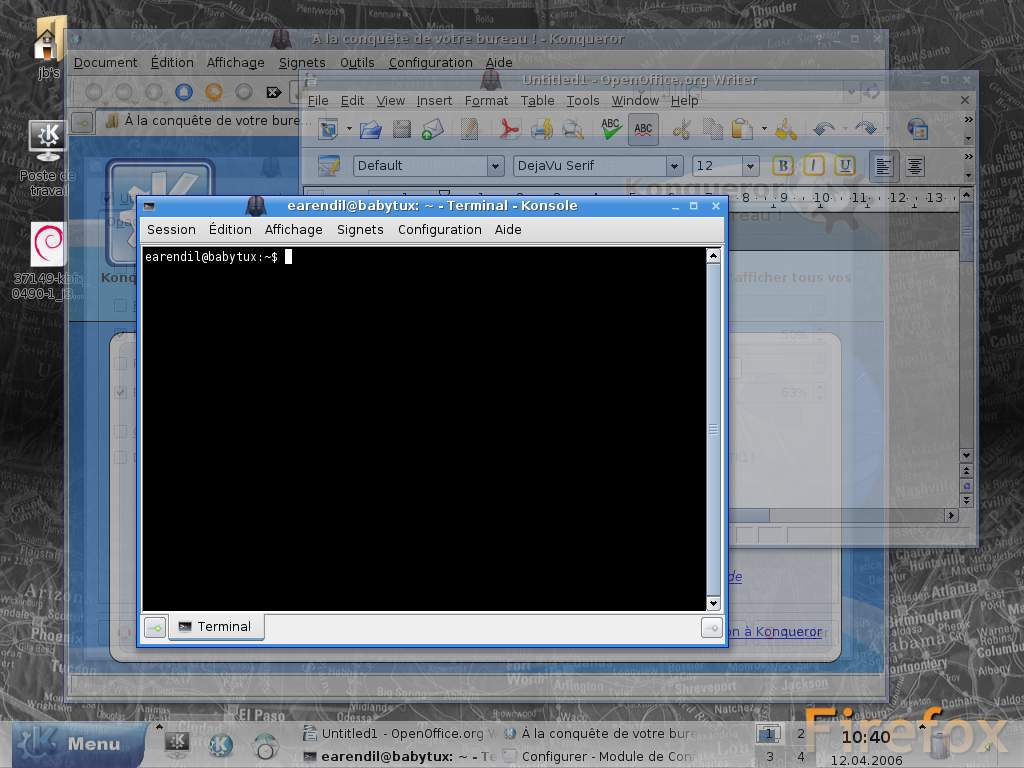Click the Paste clipboard icon in Writer
1024x768 pixels.
[x=742, y=129]
